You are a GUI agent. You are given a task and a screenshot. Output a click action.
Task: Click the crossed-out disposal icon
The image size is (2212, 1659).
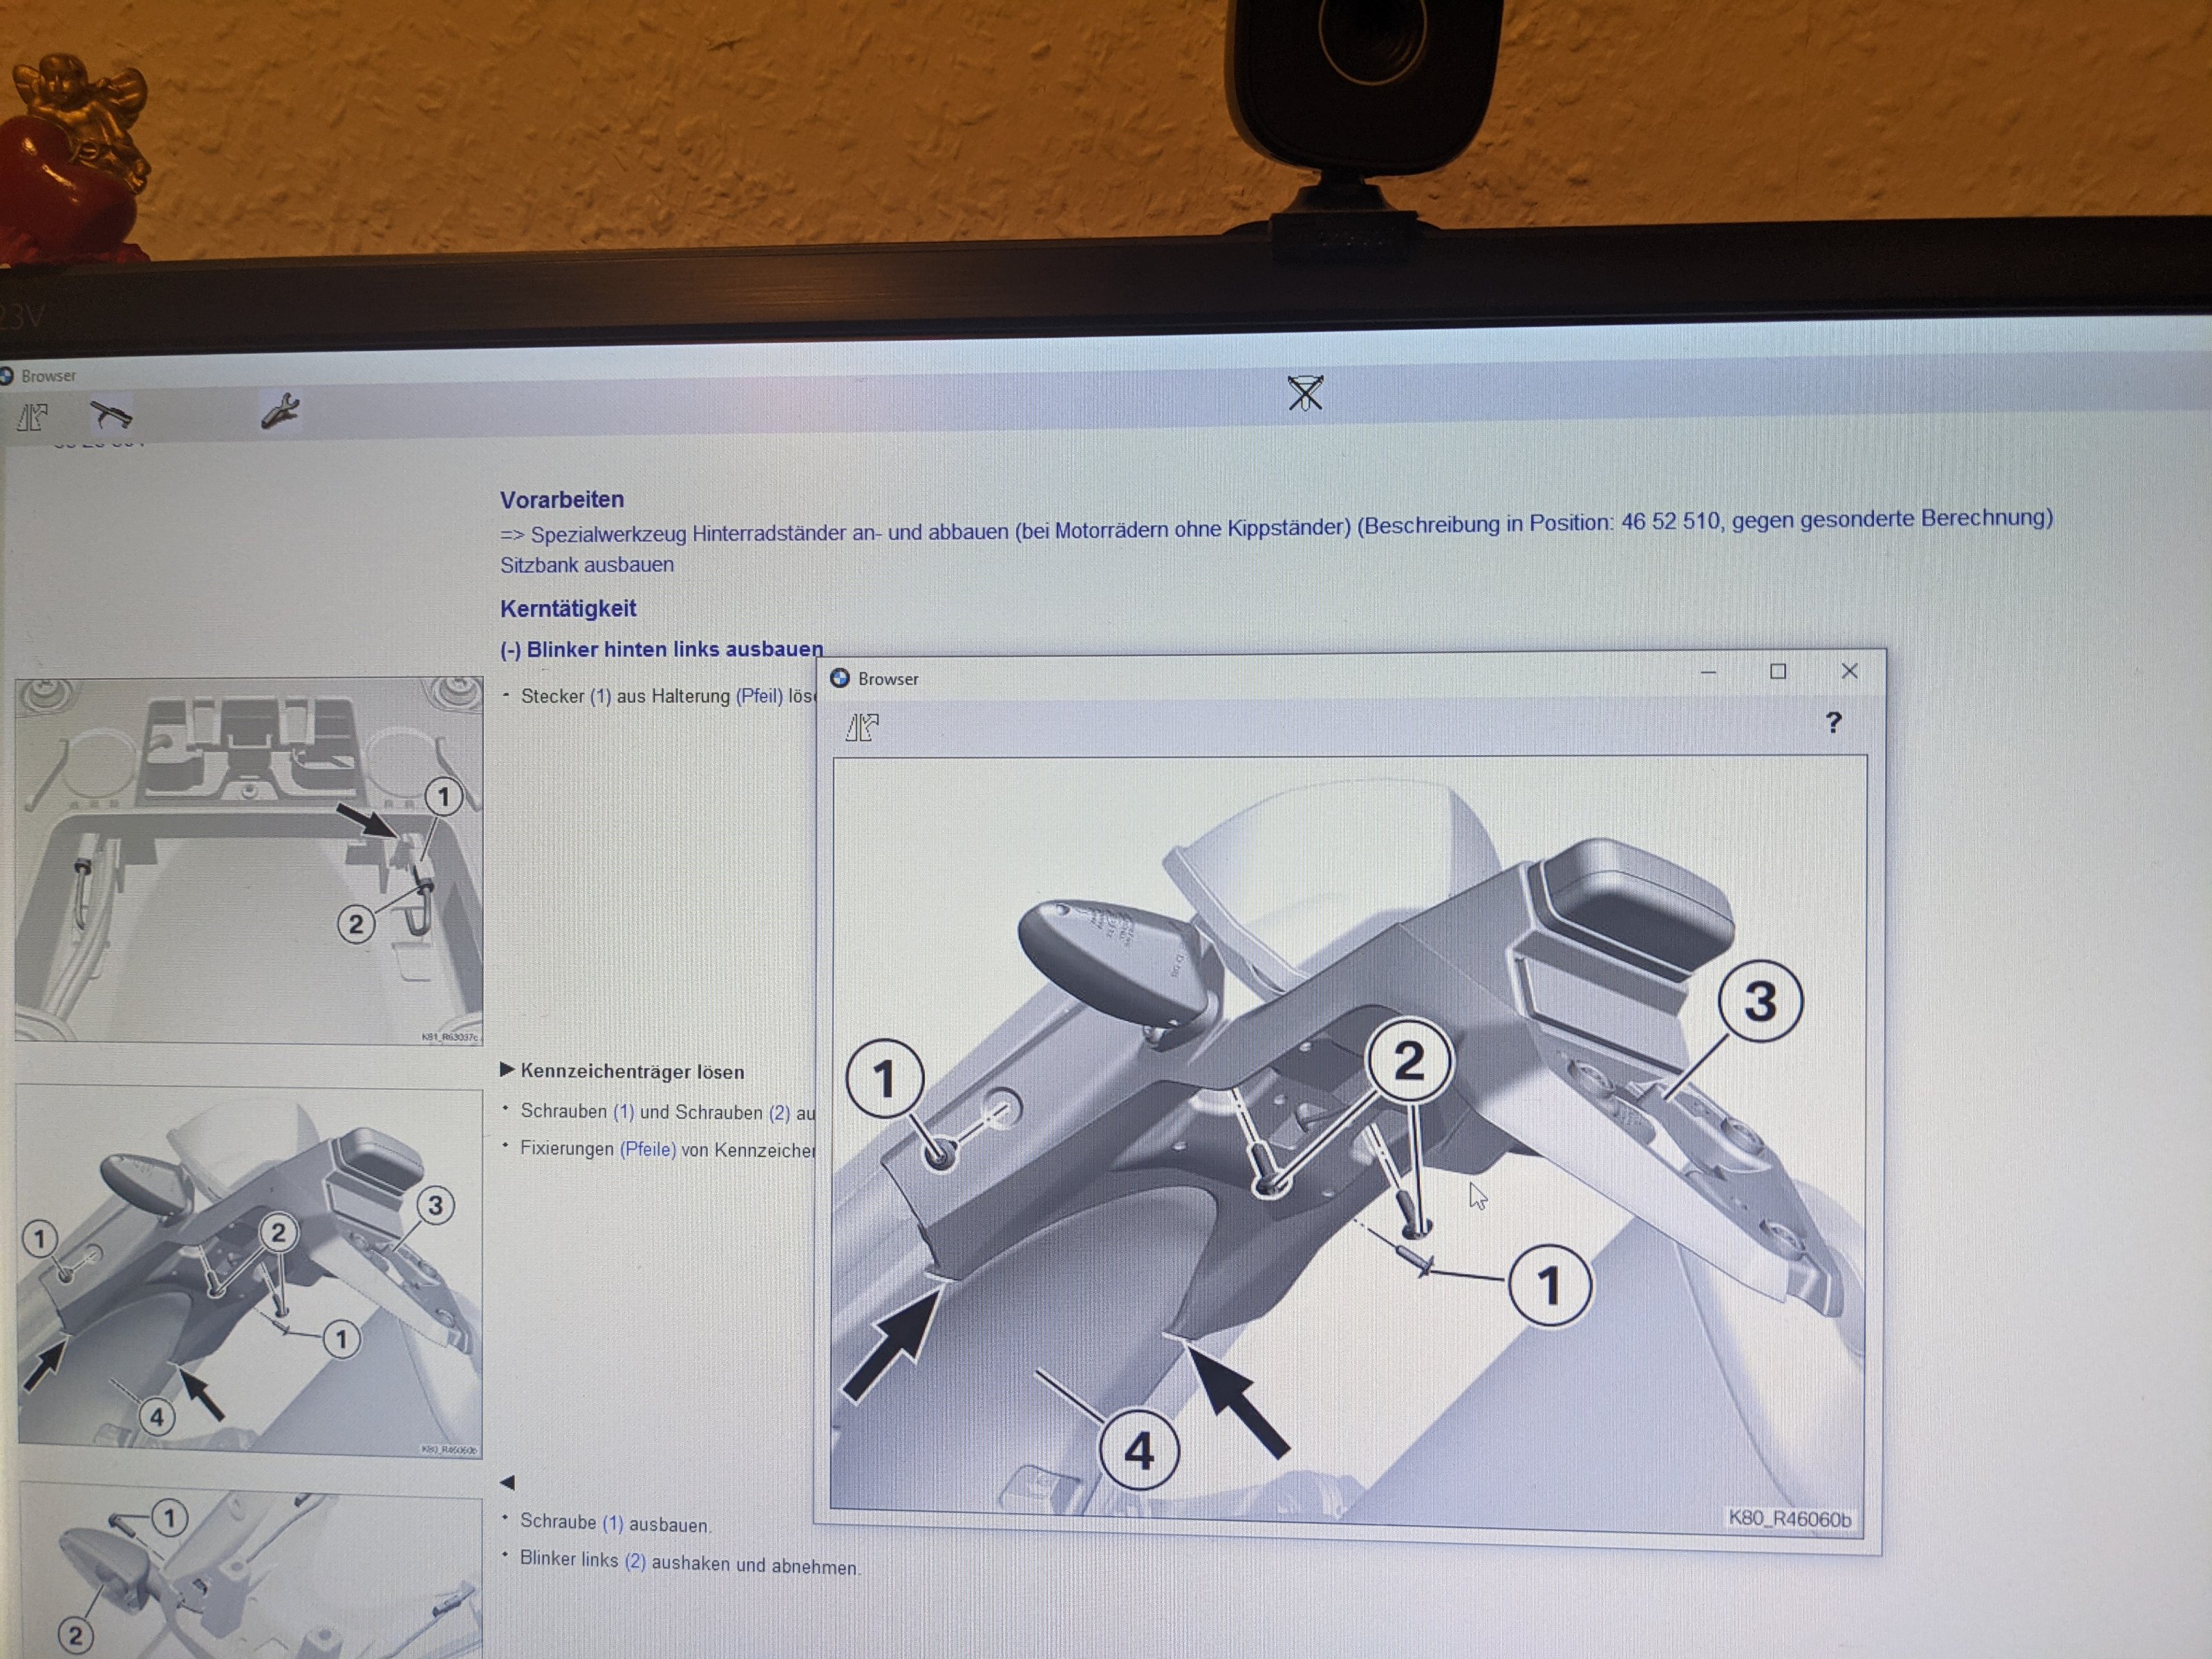coord(1305,393)
